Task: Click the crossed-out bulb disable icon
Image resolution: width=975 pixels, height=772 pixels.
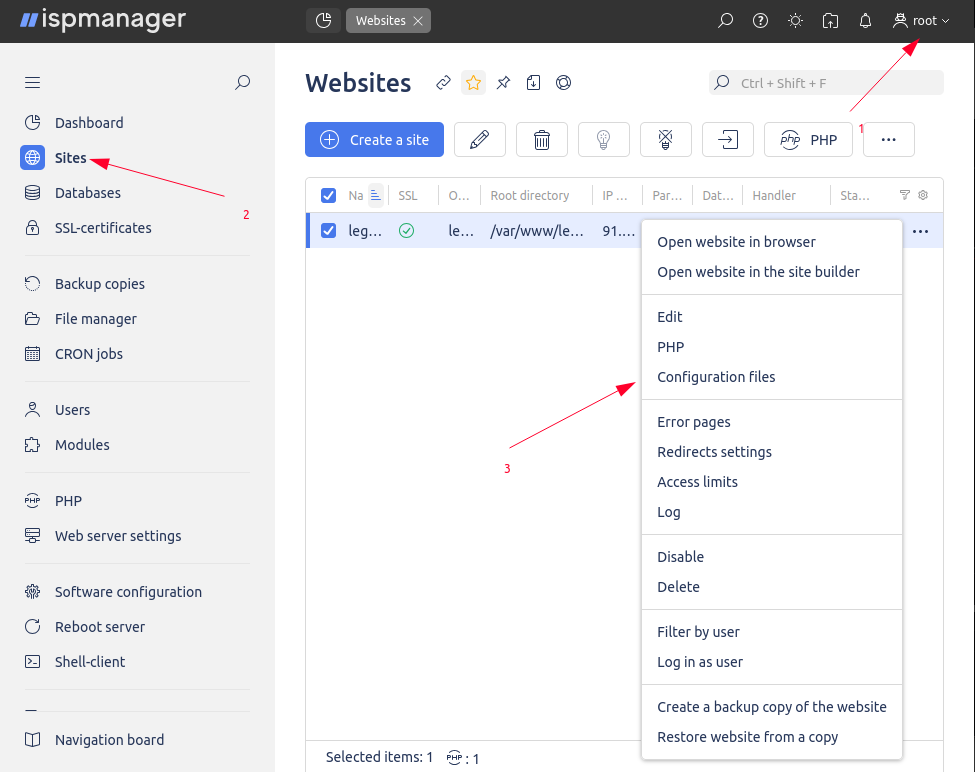Action: 666,140
